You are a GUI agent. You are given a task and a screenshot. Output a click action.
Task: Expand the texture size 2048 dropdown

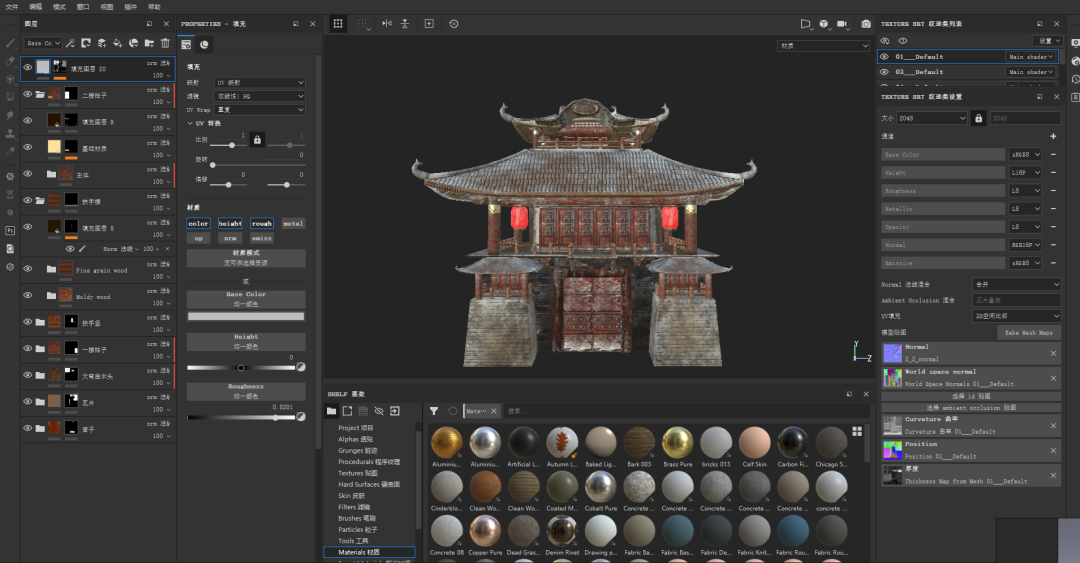tap(932, 118)
